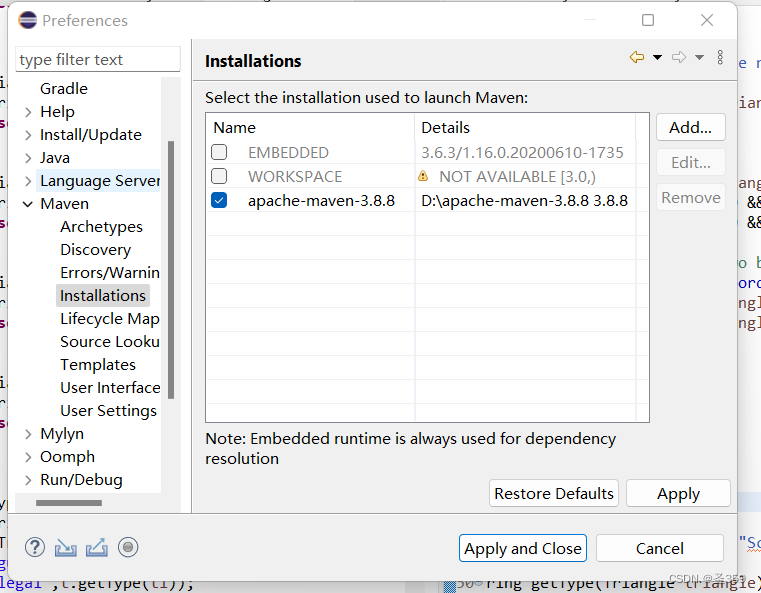Open User Settings under Maven

[x=109, y=411]
